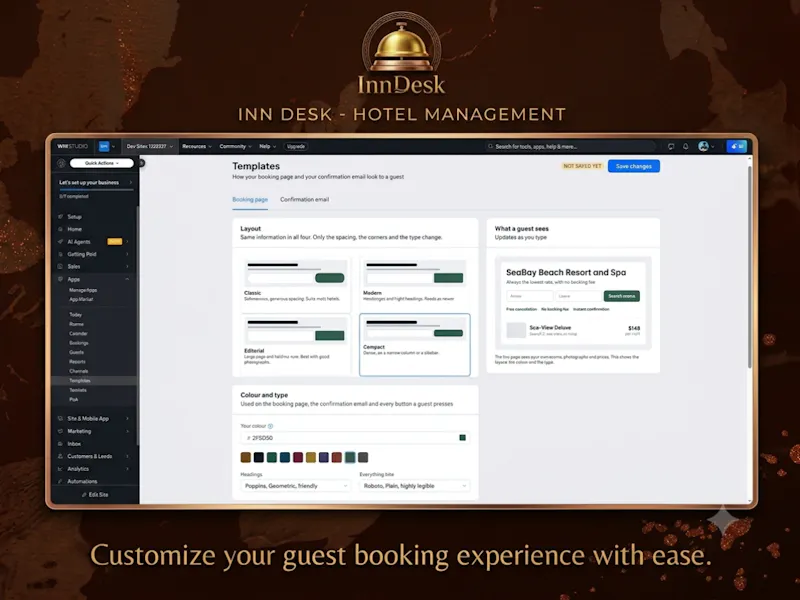
Task: Open the user profile avatar
Action: 704,146
